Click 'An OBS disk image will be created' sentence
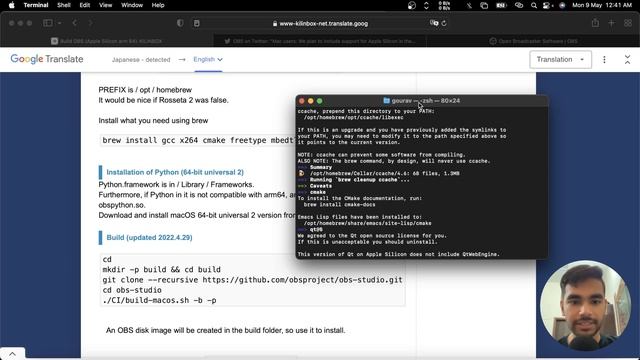The width and height of the screenshot is (640, 360). click(225, 330)
